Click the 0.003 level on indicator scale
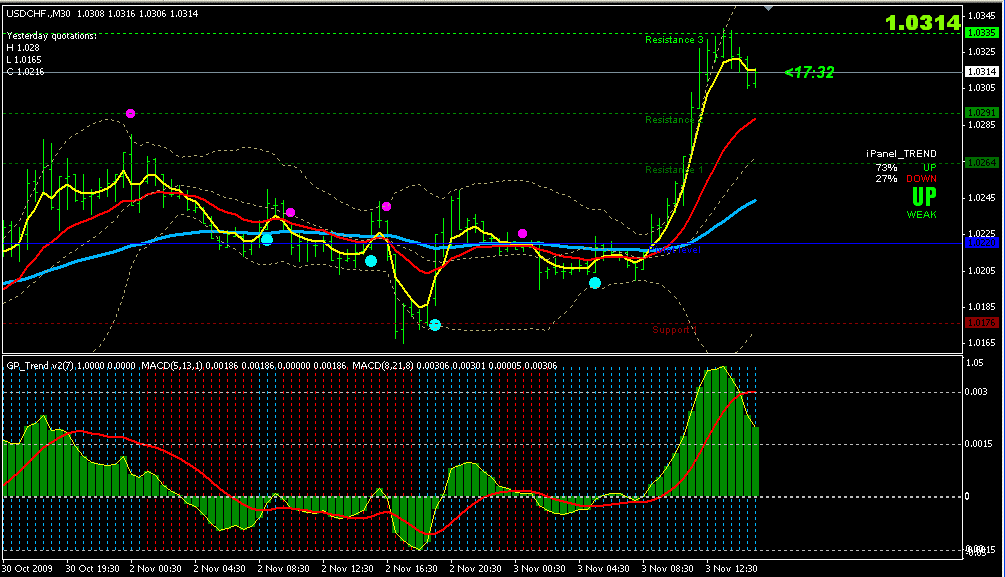This screenshot has height=577, width=1005. [x=976, y=392]
